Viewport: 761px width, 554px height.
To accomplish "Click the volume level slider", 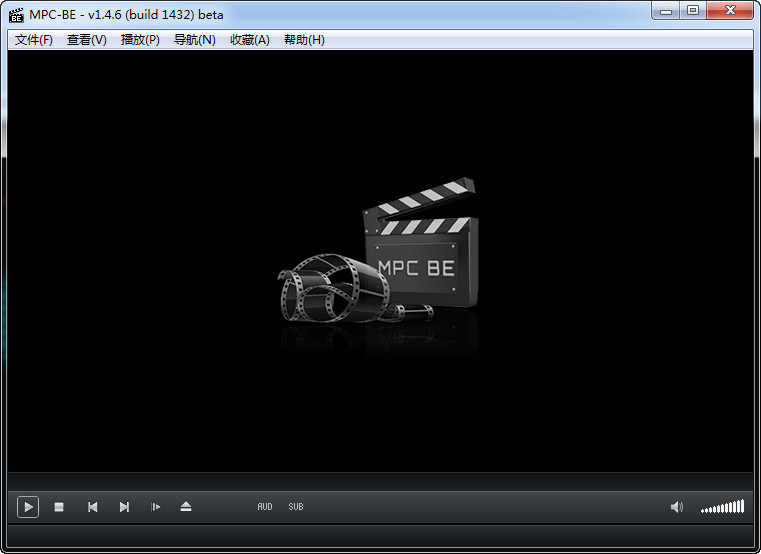I will click(722, 507).
